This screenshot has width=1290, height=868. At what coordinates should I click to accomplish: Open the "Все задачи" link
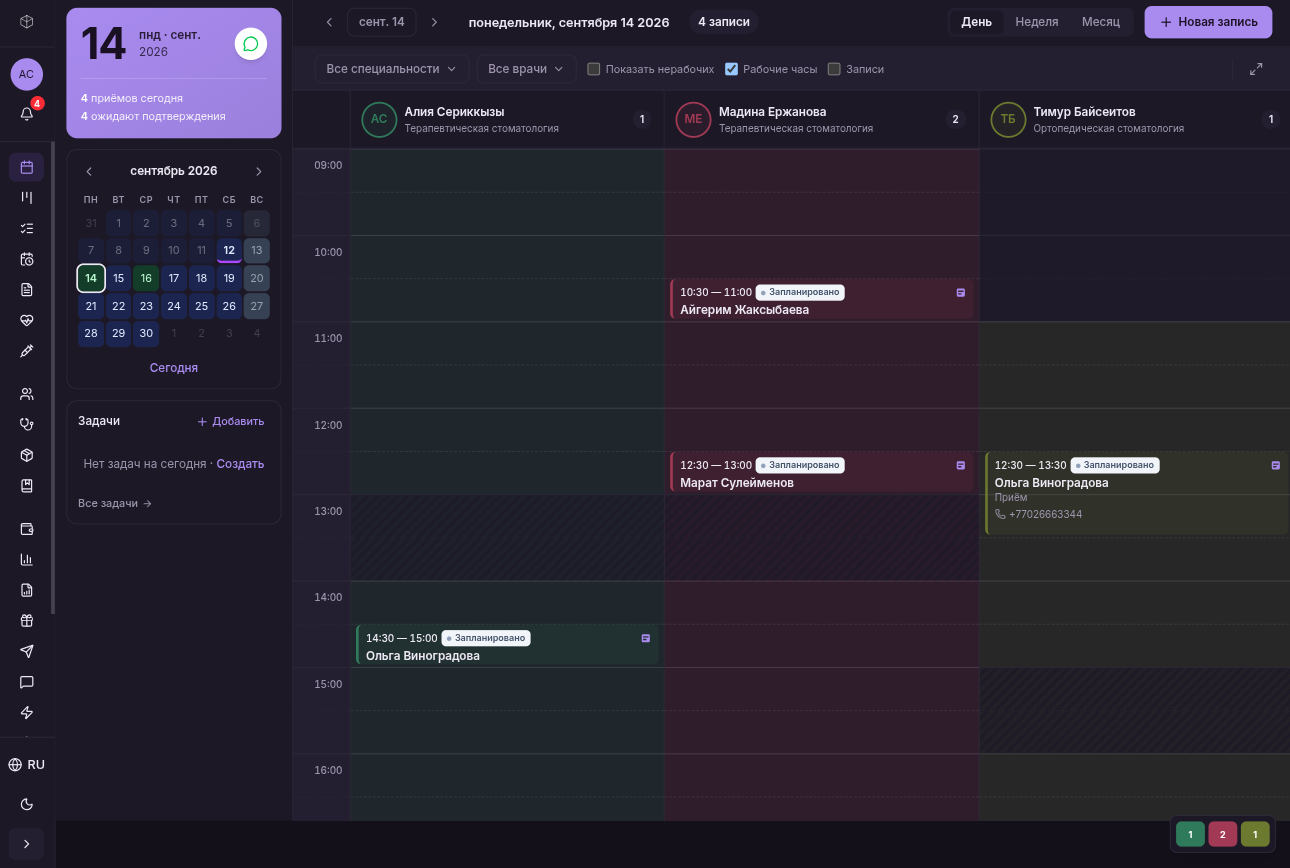tap(115, 503)
